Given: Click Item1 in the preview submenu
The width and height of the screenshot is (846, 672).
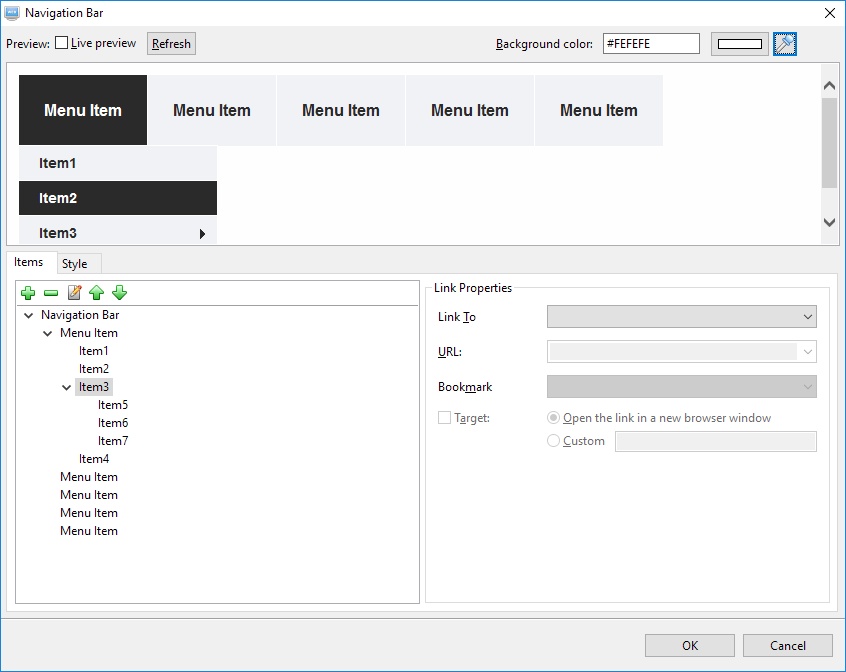Looking at the screenshot, I should coord(118,163).
